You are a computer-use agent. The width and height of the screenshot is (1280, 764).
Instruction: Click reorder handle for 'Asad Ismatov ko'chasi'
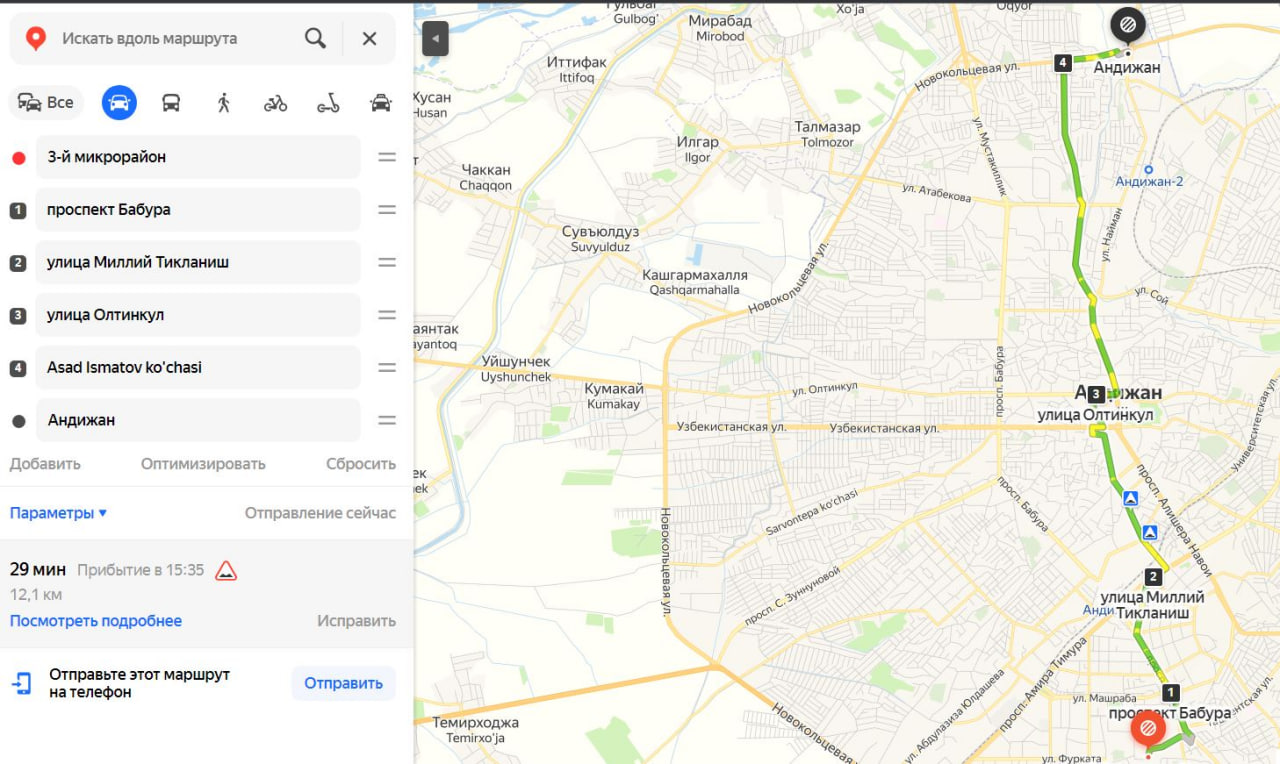[387, 367]
